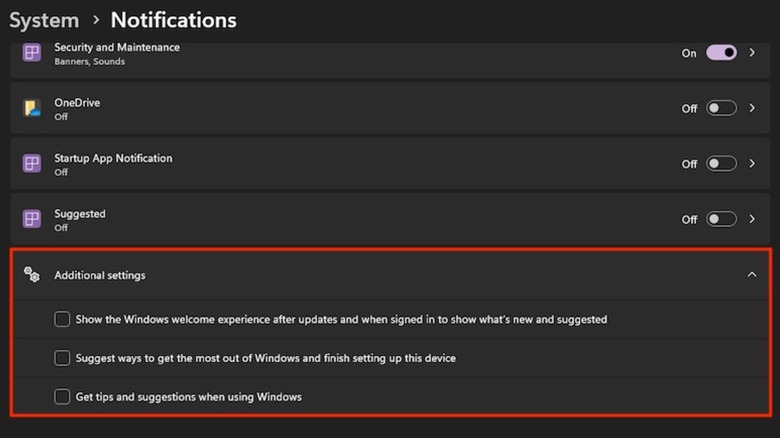
Task: Click the Security and Maintenance app icon
Action: coord(32,53)
